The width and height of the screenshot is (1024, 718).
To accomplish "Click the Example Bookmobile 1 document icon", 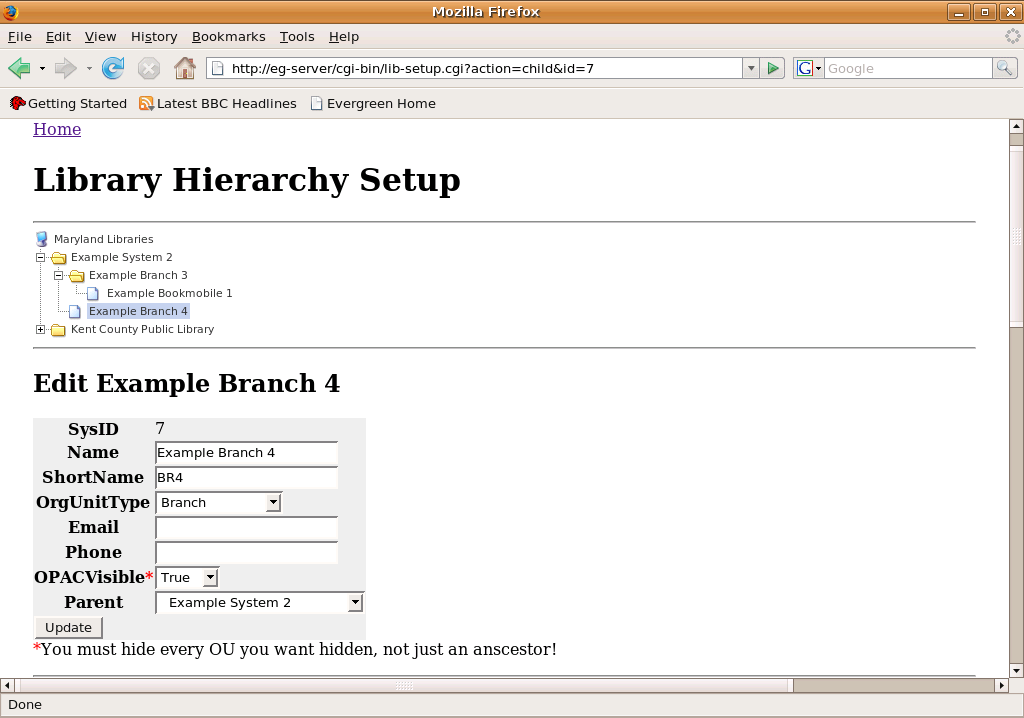I will (x=93, y=293).
